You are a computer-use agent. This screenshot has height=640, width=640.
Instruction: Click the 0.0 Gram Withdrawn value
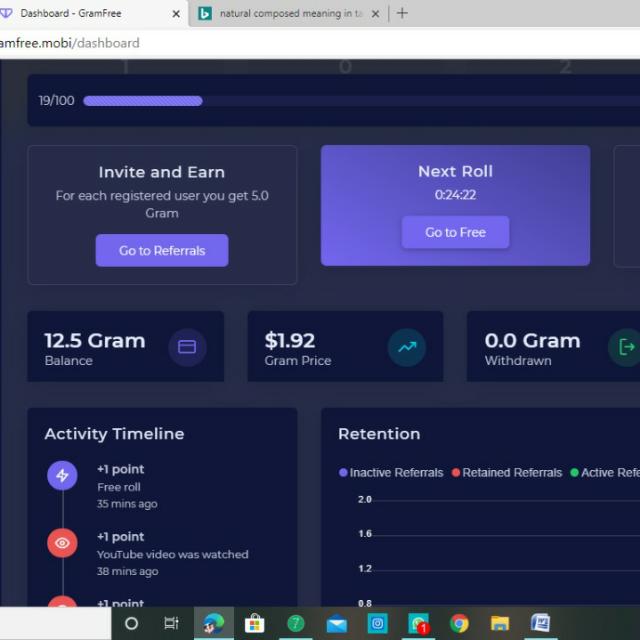click(x=532, y=340)
